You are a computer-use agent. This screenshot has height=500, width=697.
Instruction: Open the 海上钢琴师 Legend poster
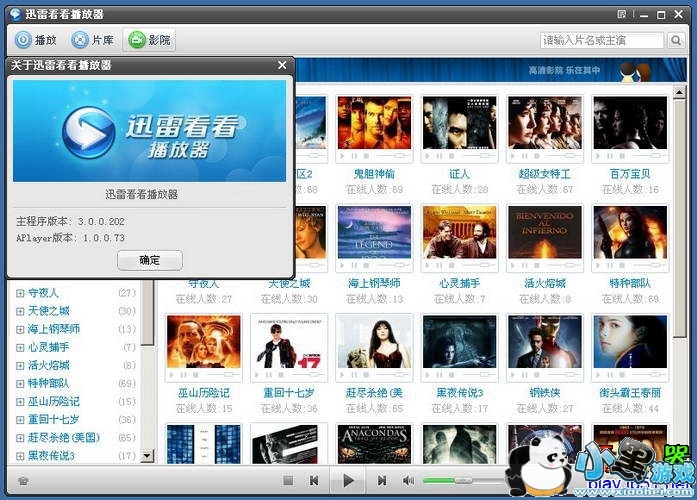click(x=374, y=232)
